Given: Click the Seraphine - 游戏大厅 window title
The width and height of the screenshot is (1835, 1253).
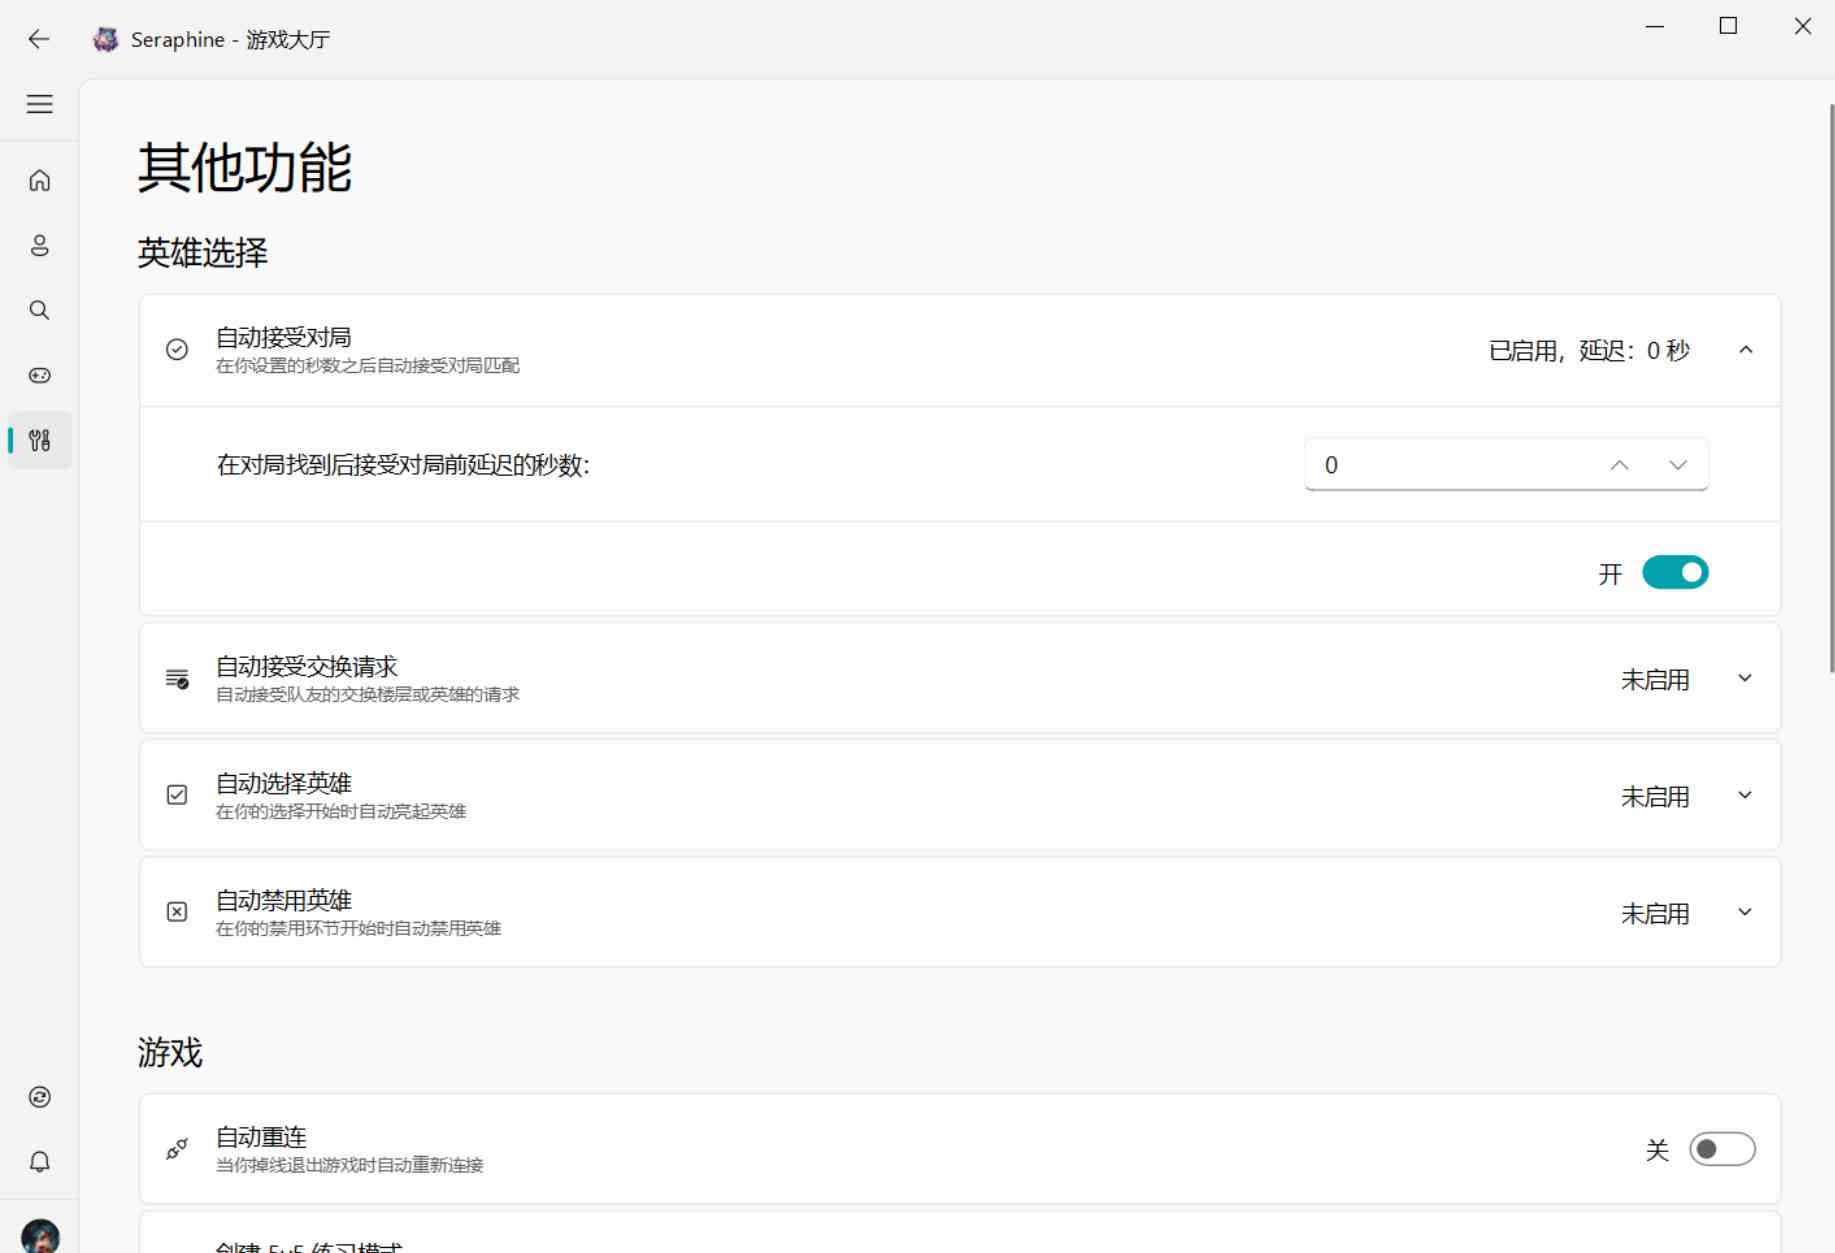Looking at the screenshot, I should click(230, 40).
